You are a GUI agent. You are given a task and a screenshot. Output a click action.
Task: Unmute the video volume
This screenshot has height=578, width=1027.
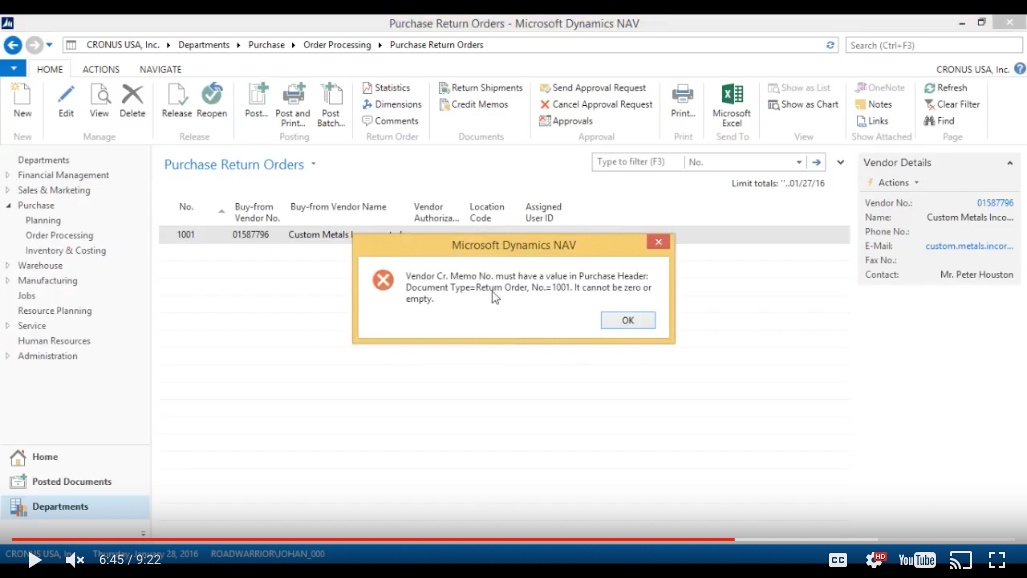[74, 560]
